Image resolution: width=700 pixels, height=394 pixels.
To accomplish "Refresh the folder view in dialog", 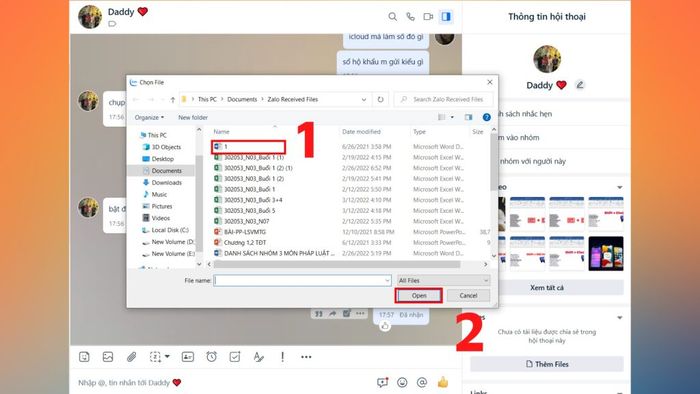I will pos(380,99).
